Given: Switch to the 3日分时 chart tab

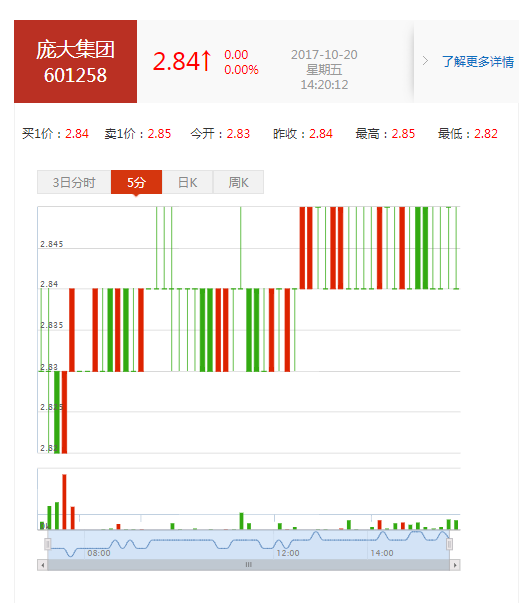Looking at the screenshot, I should 74,182.
